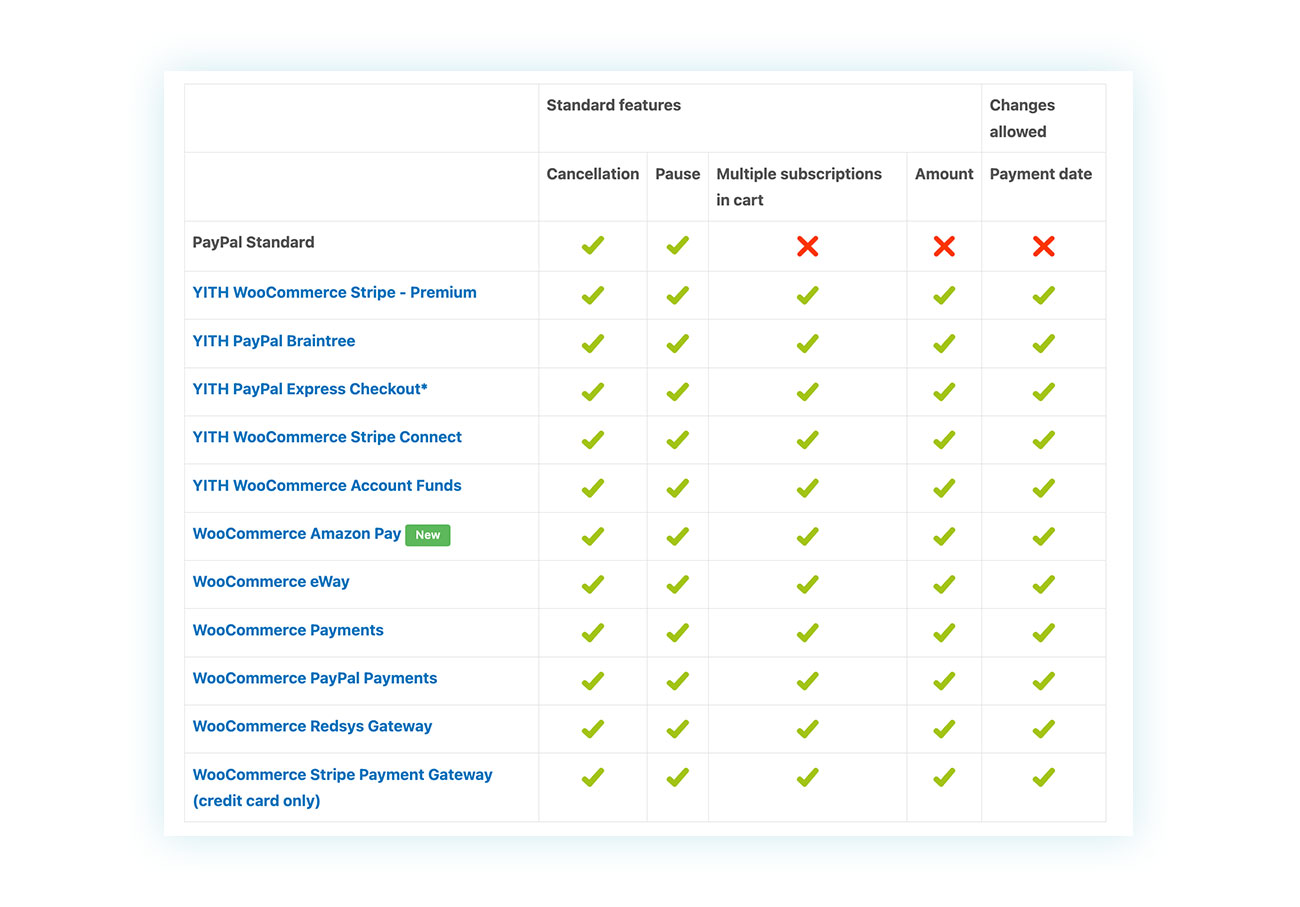
Task: Click the Amount column header
Action: (944, 174)
